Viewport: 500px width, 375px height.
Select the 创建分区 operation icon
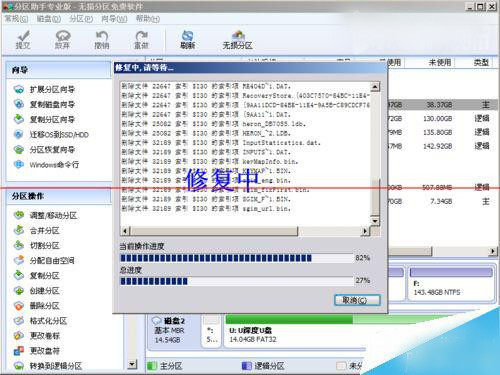click(19, 291)
